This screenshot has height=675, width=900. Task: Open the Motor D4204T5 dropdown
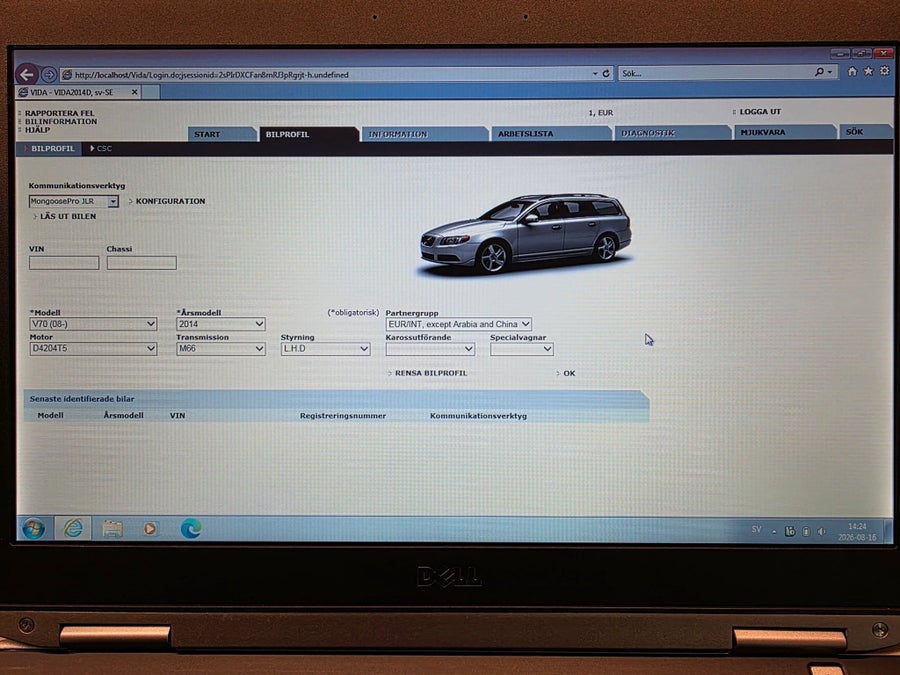point(93,348)
